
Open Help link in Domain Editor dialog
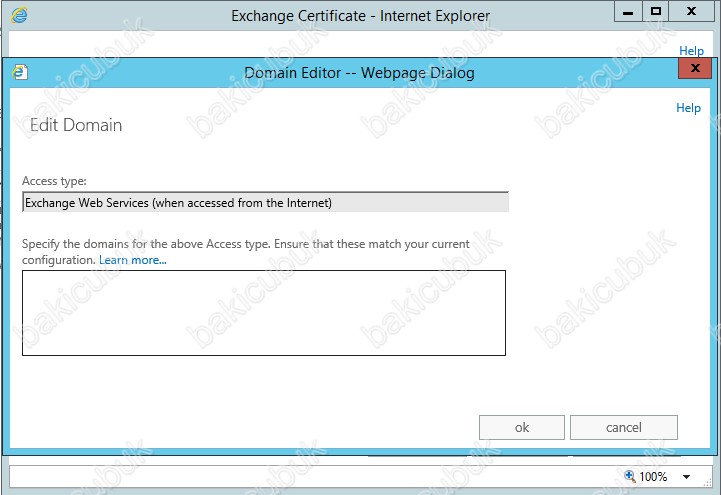[688, 108]
